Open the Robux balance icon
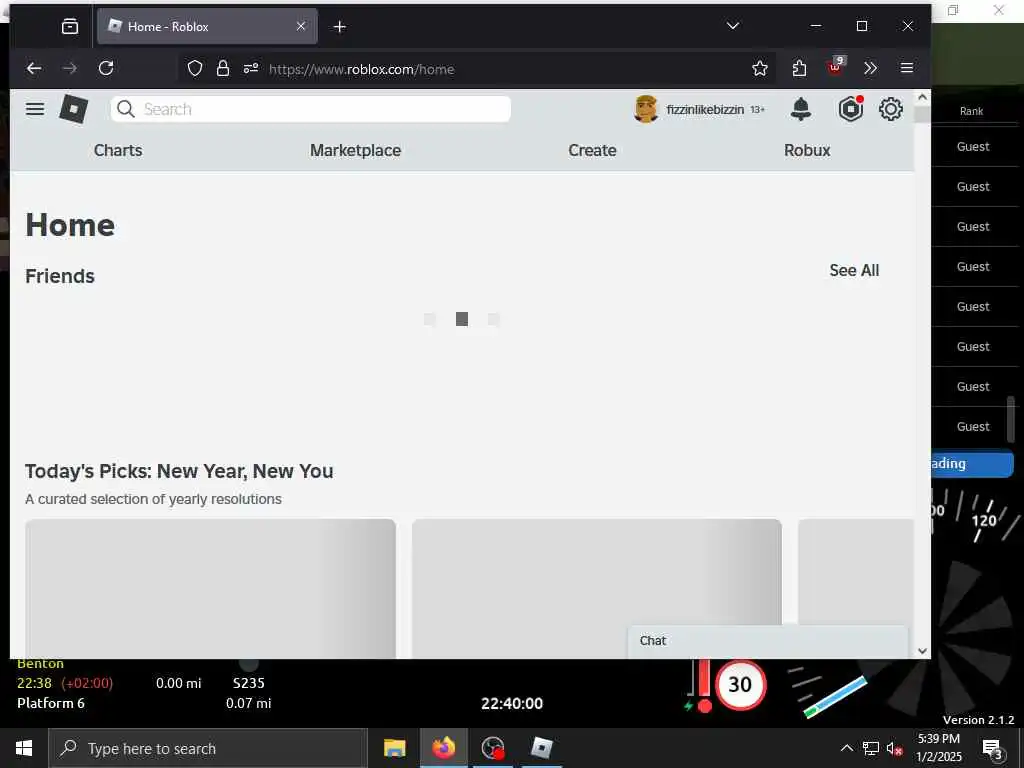1024x768 pixels. (851, 109)
